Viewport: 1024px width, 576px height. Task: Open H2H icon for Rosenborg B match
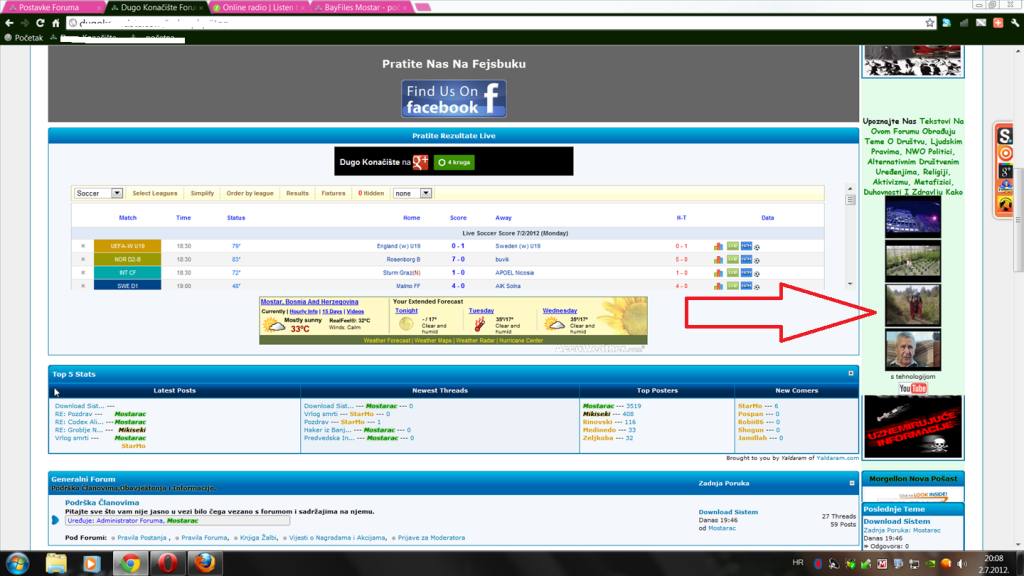coord(746,259)
